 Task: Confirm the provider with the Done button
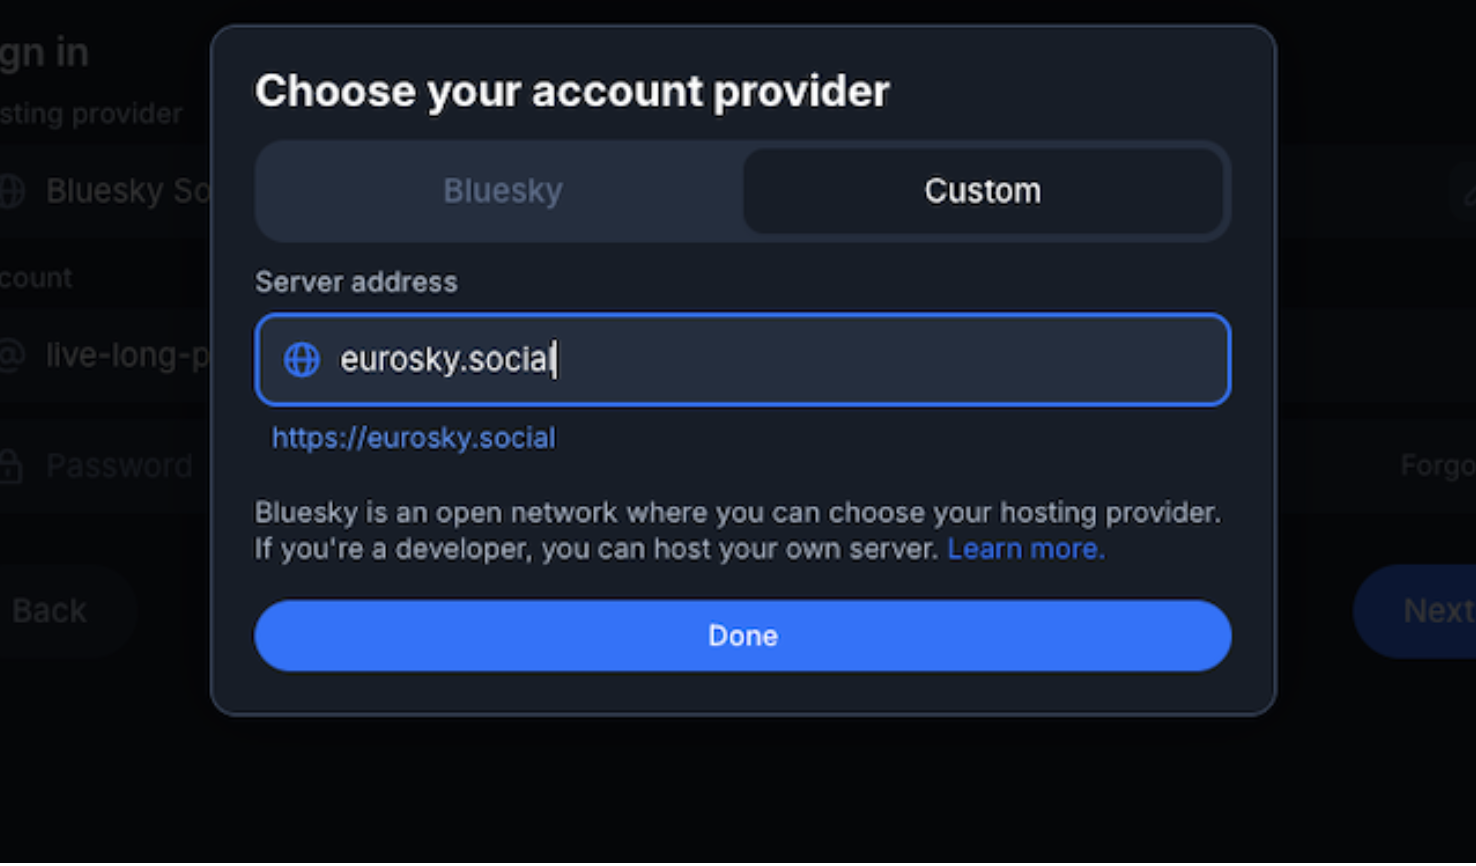pyautogui.click(x=743, y=636)
